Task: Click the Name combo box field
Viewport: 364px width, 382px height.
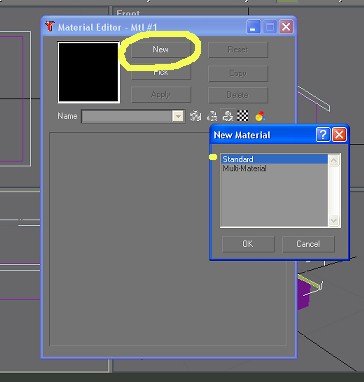Action: point(133,116)
